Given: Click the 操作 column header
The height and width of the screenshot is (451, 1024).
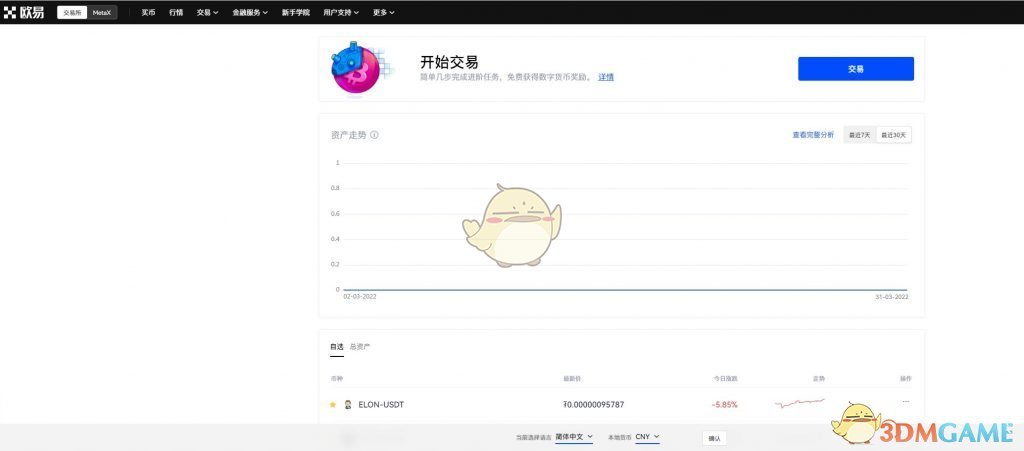Looking at the screenshot, I should [905, 379].
